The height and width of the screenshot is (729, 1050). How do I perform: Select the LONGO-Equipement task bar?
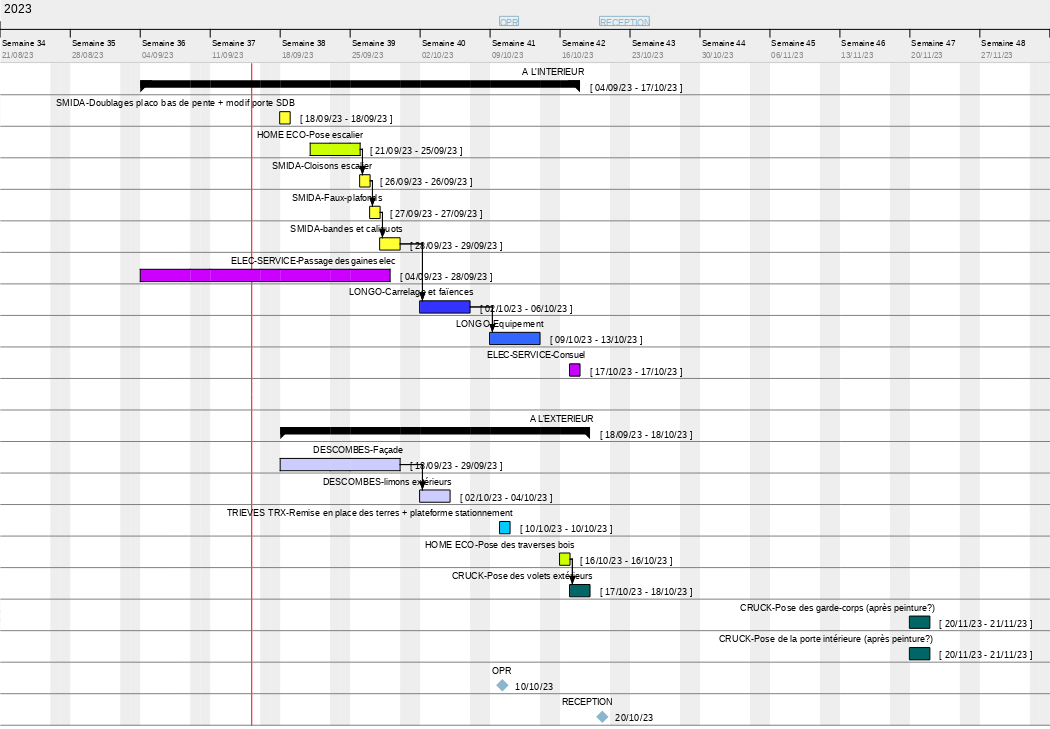point(515,339)
